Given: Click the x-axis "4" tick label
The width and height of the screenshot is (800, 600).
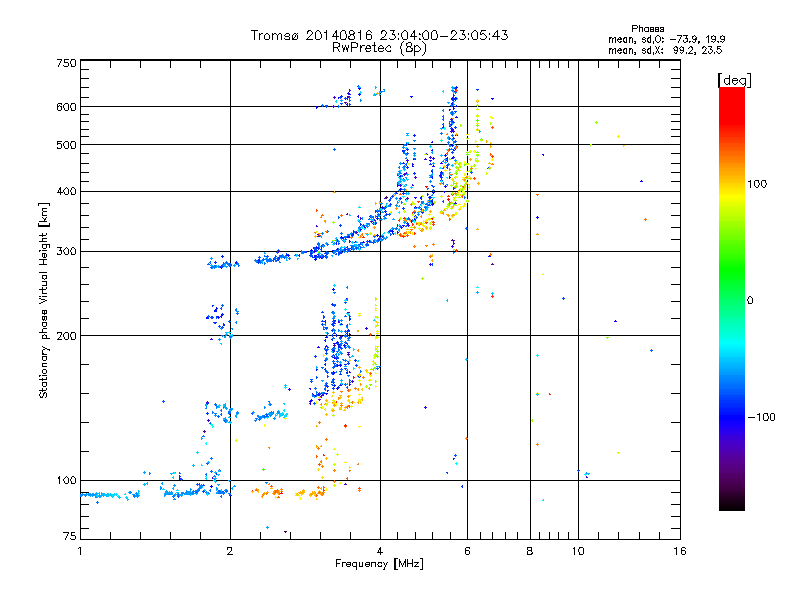Looking at the screenshot, I should (x=380, y=551).
